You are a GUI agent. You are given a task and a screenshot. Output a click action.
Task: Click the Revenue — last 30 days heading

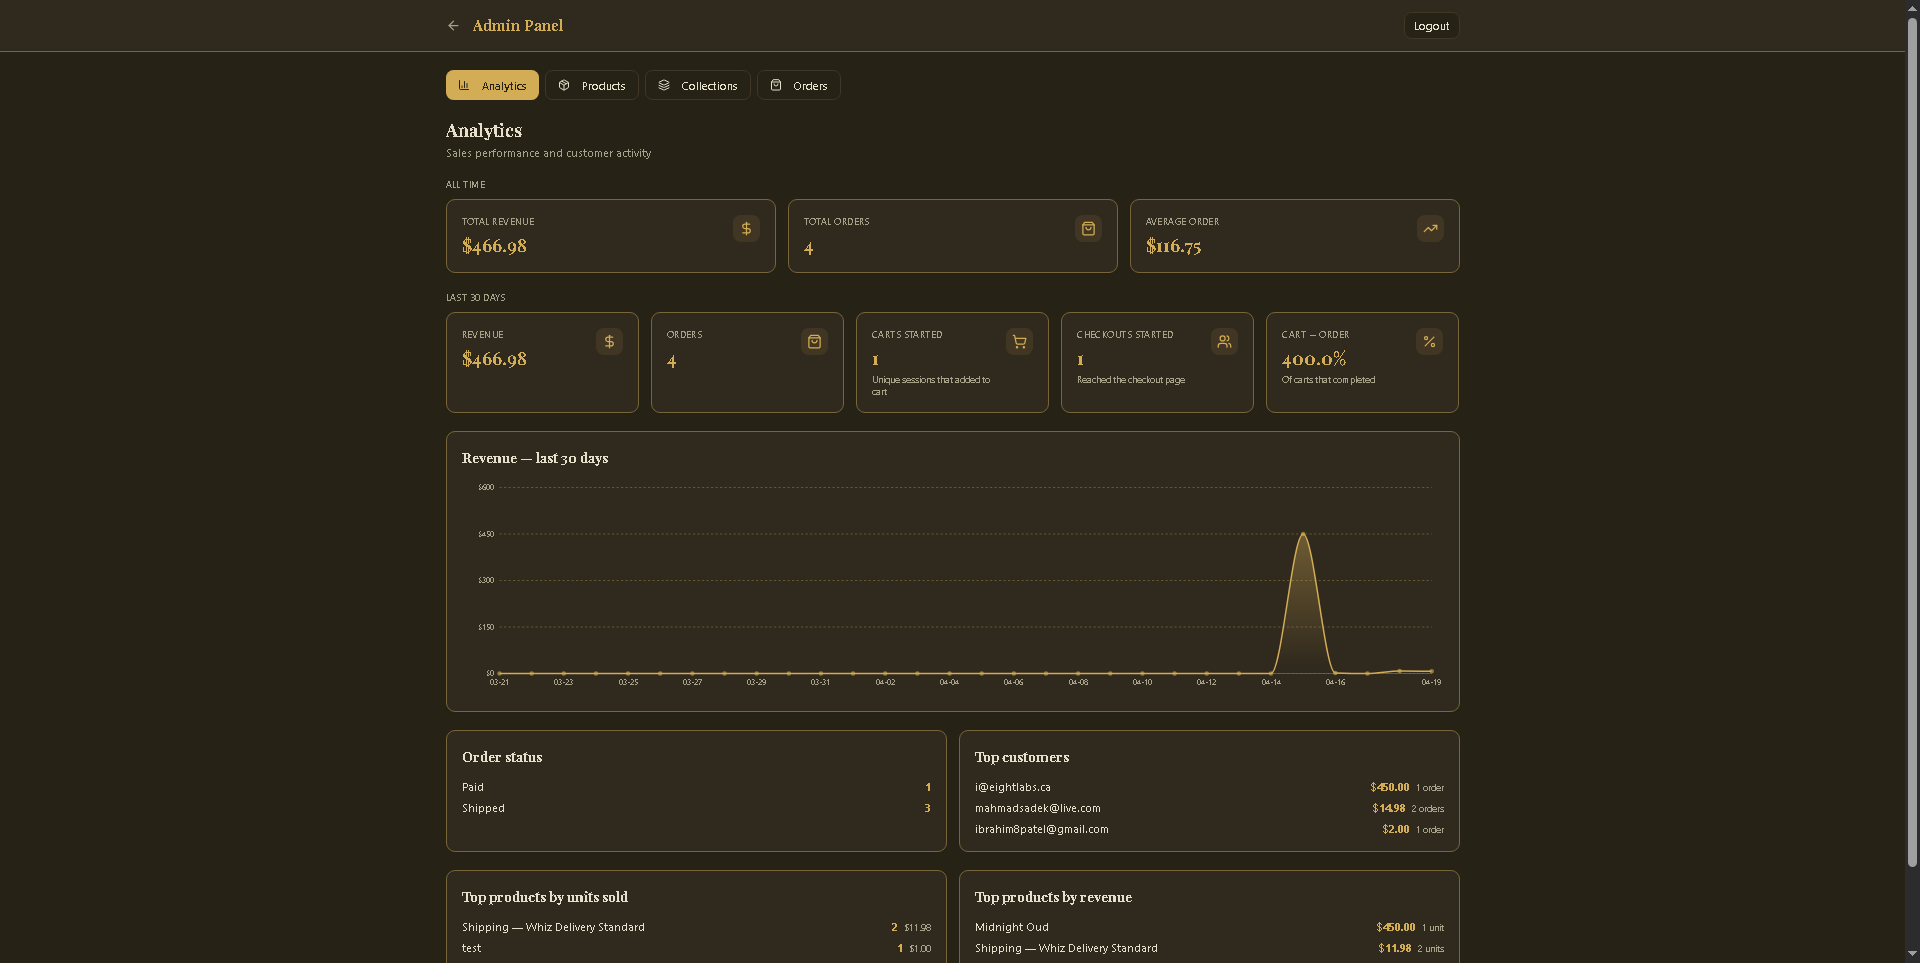[535, 458]
